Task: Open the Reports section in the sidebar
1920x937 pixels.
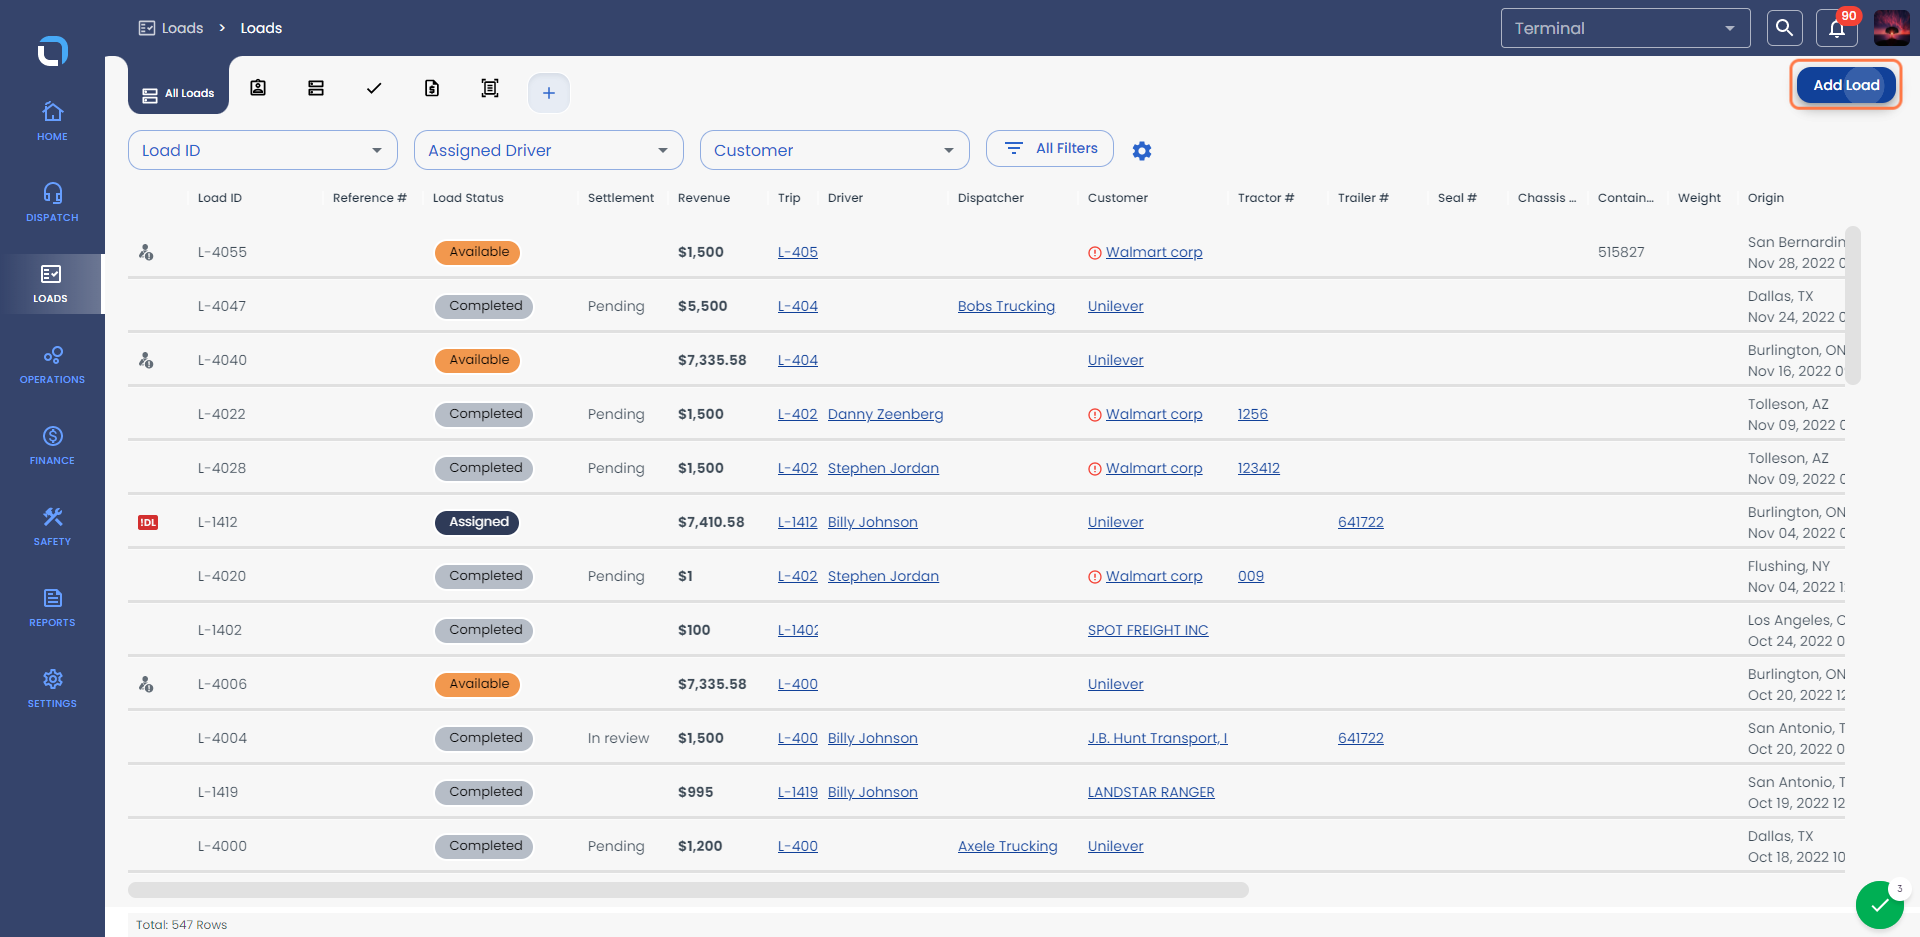Action: point(52,607)
